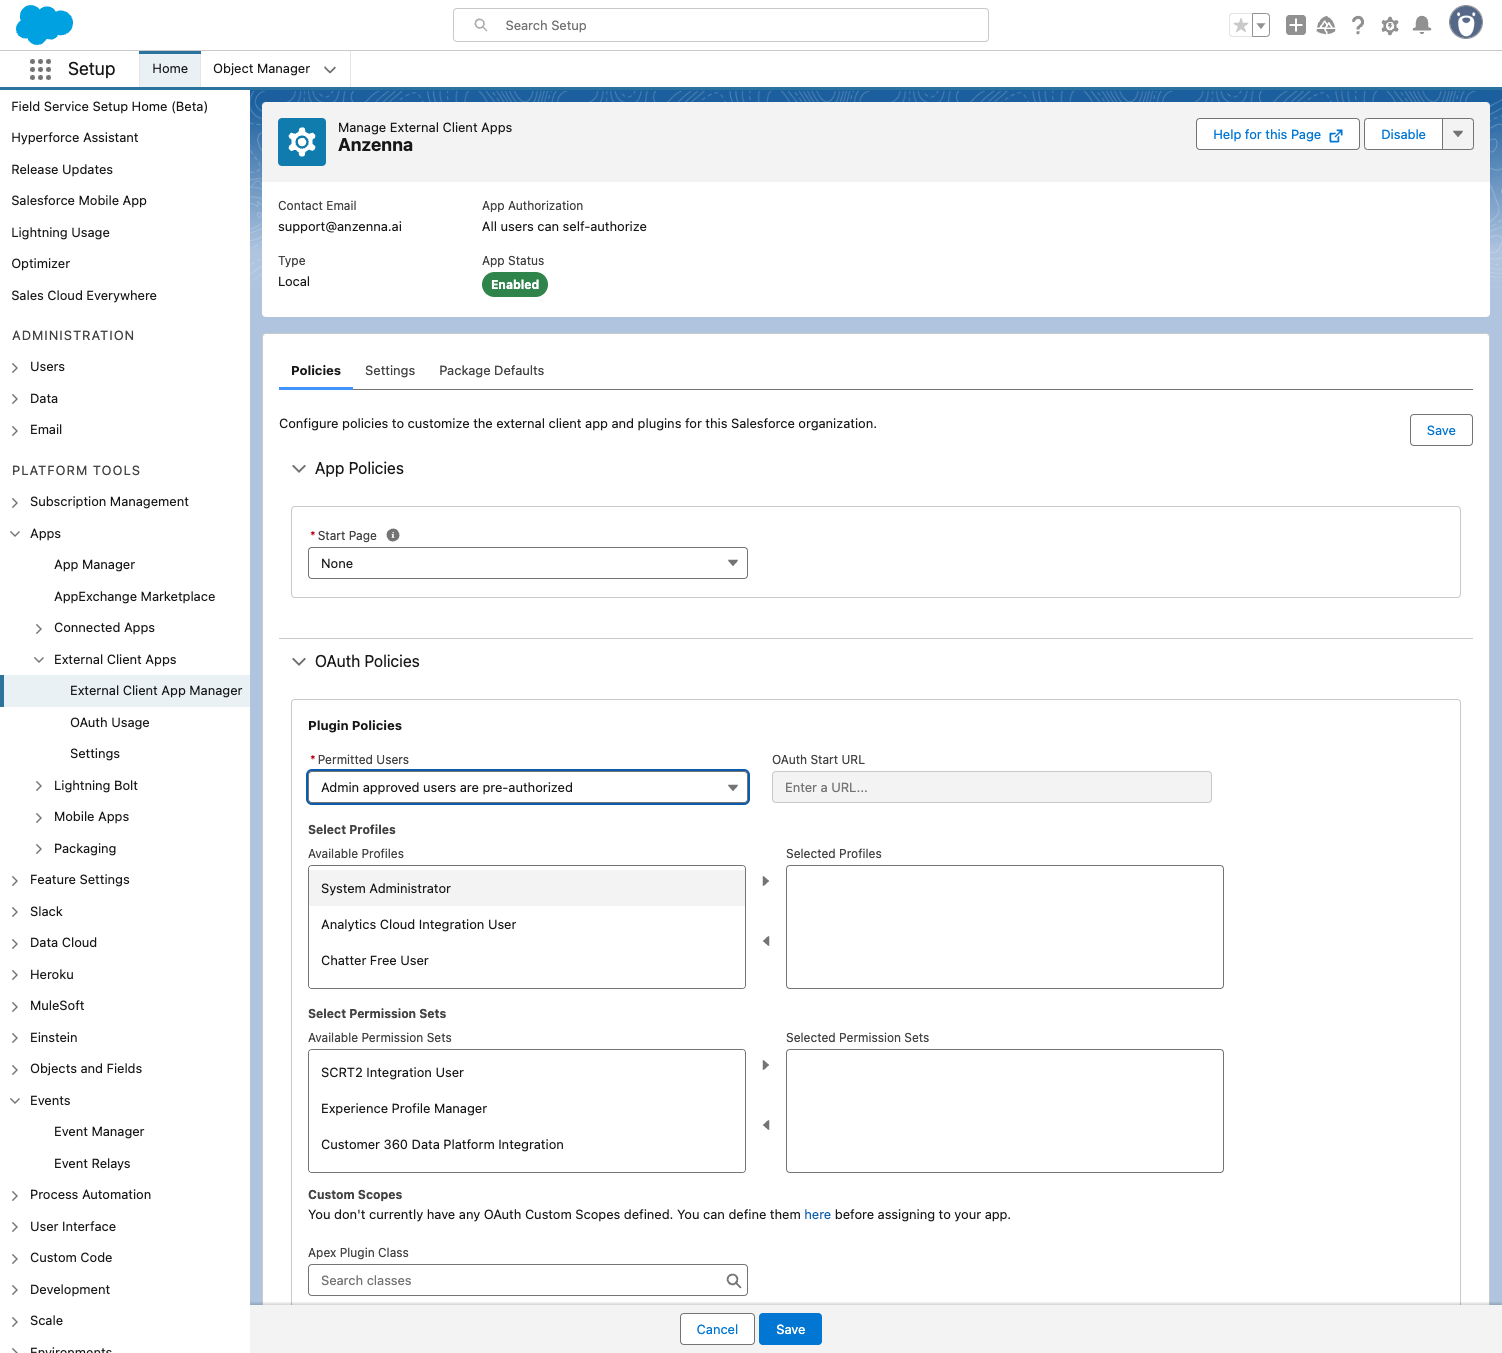Open the user avatar profile menu
This screenshot has height=1353, width=1502.
pyautogui.click(x=1465, y=23)
